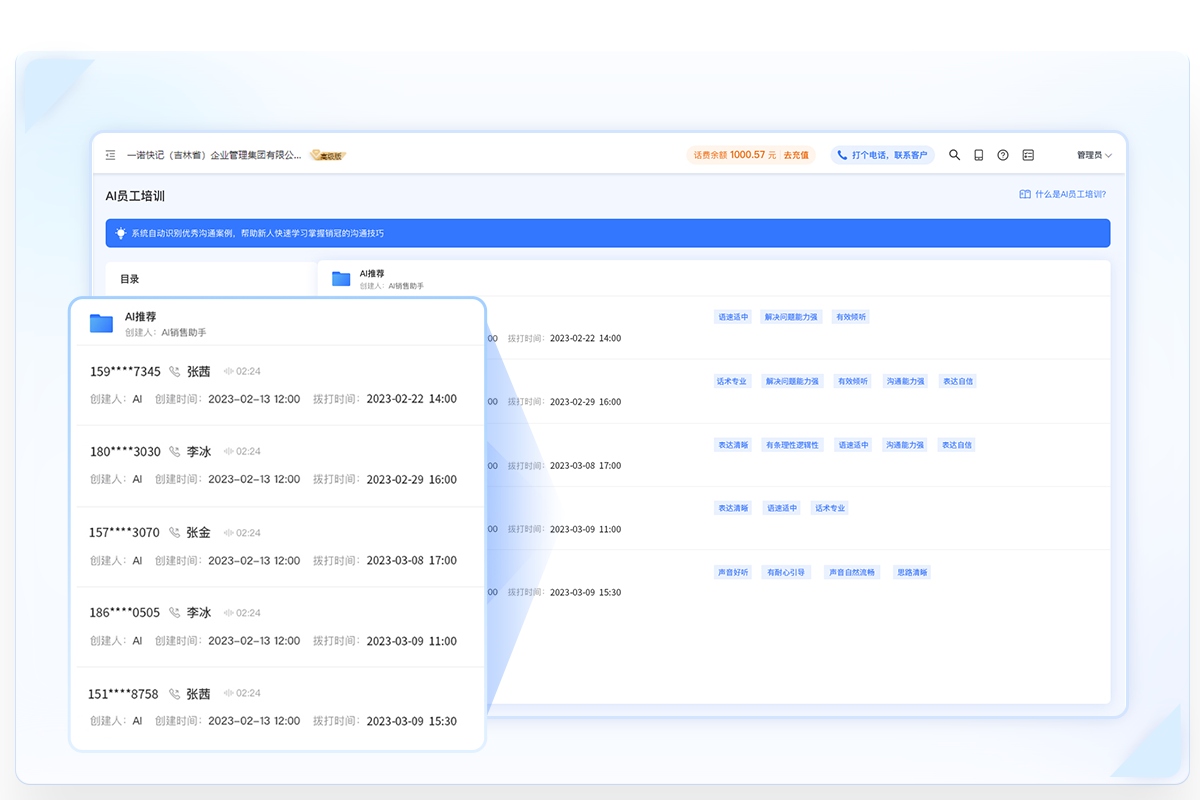Click the 沟通能力强 tag in second row
Viewport: 1200px width, 800px height.
(x=905, y=381)
